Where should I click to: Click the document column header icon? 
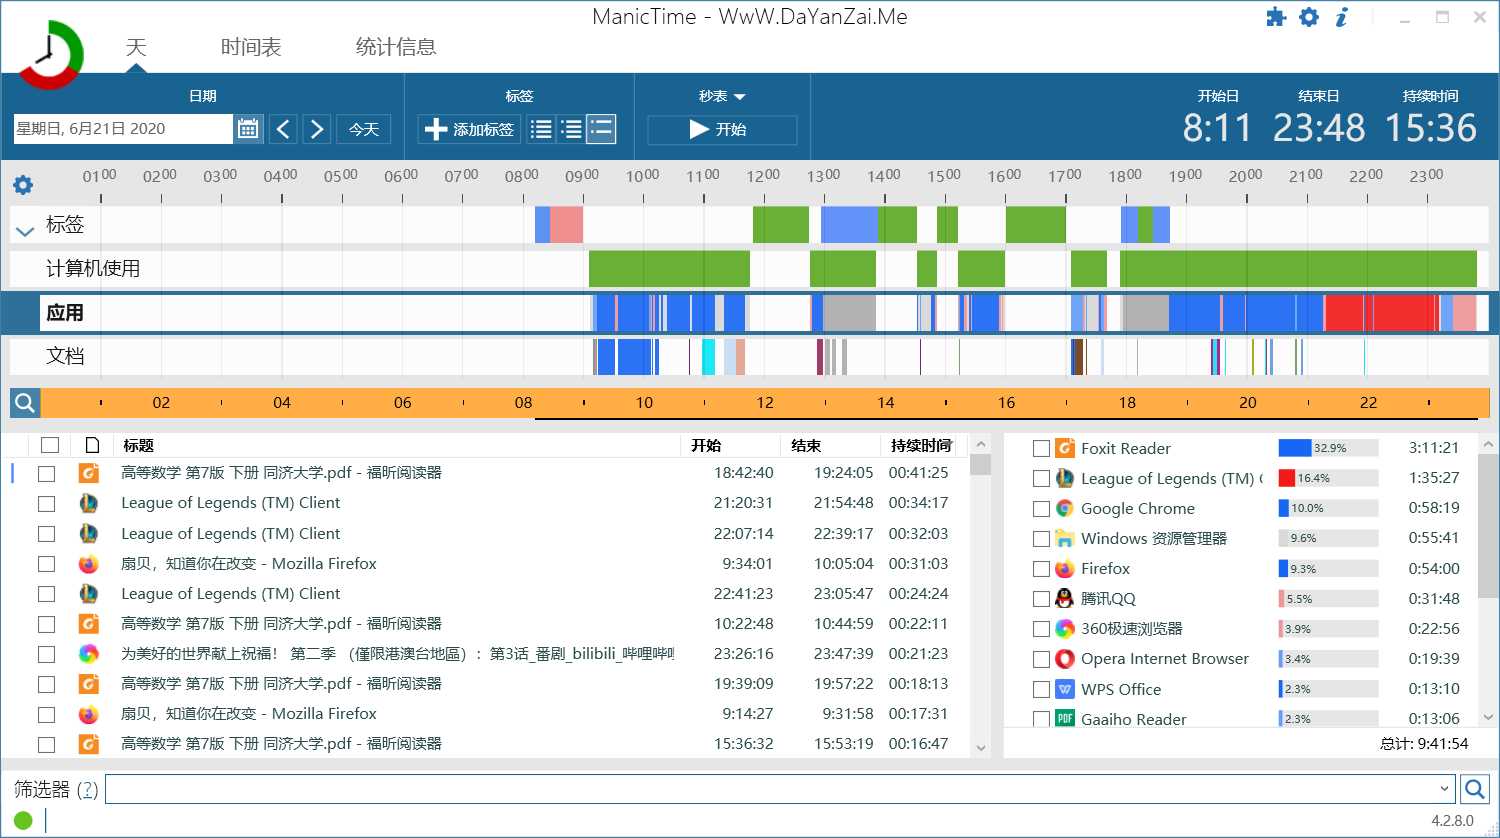92,445
